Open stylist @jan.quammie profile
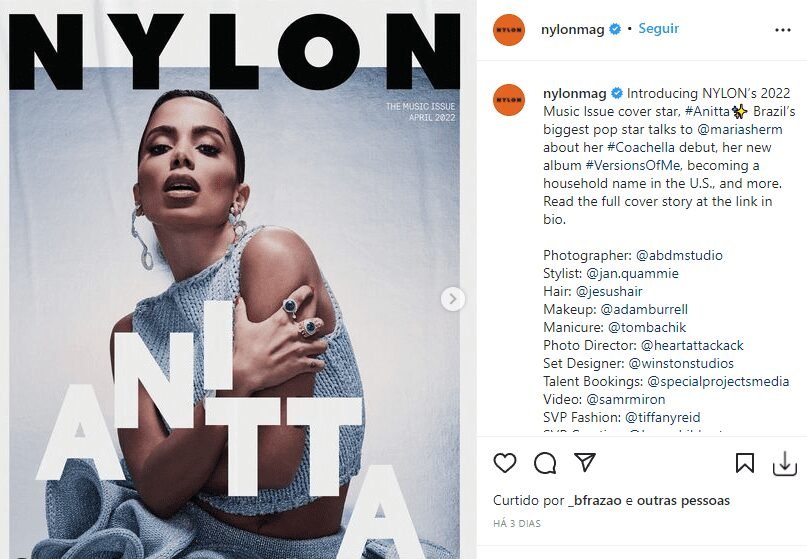The height and width of the screenshot is (559, 807). (x=633, y=274)
